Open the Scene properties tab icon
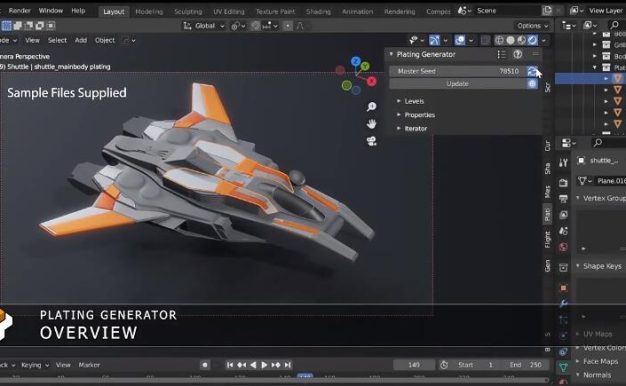Image resolution: width=626 pixels, height=386 pixels. [563, 231]
